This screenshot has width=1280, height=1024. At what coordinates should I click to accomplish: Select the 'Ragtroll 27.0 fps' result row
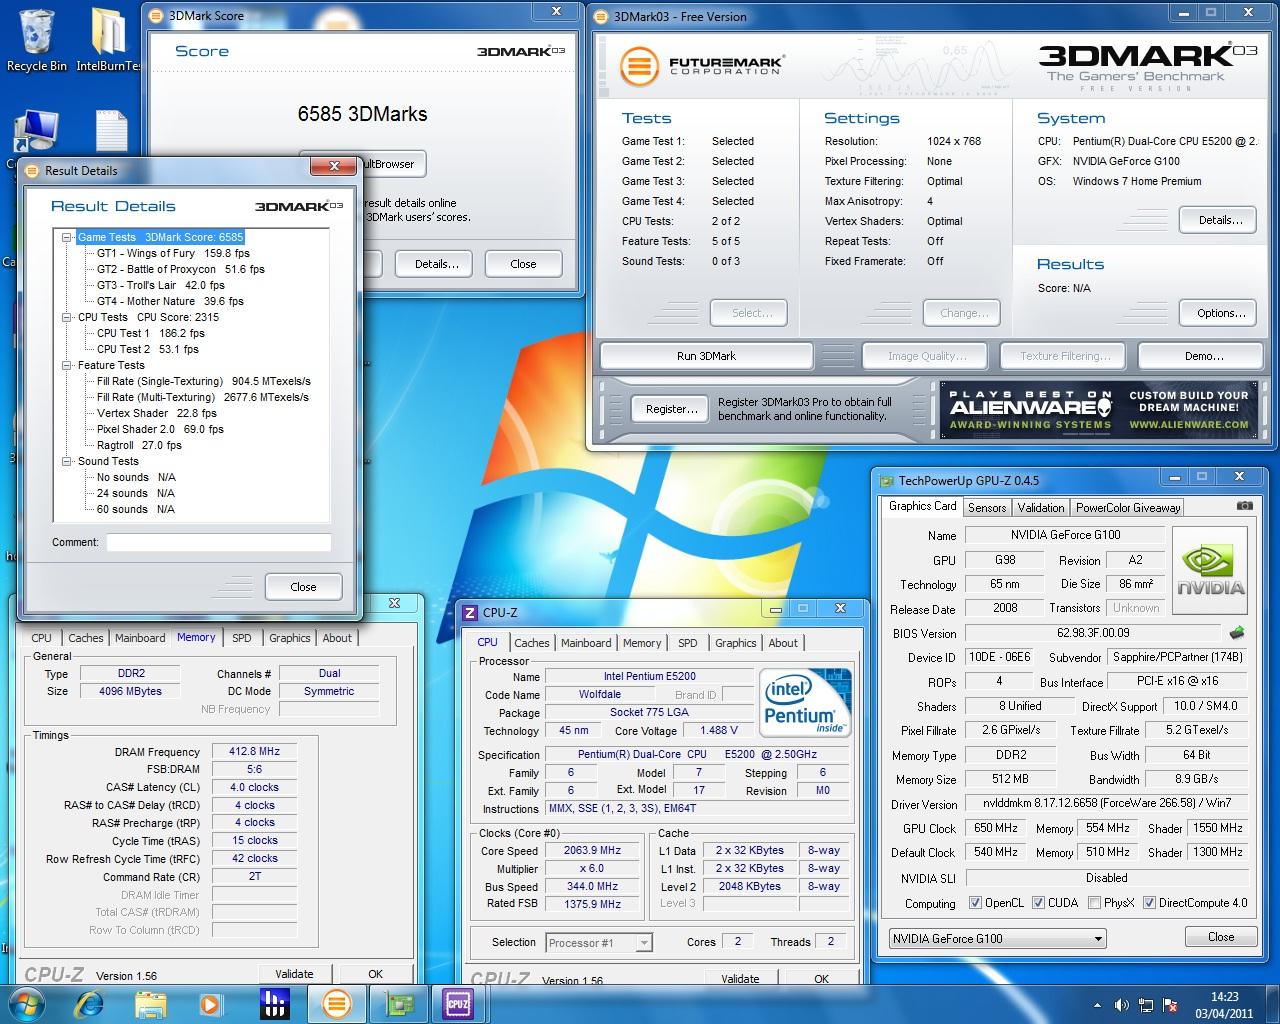[x=139, y=445]
